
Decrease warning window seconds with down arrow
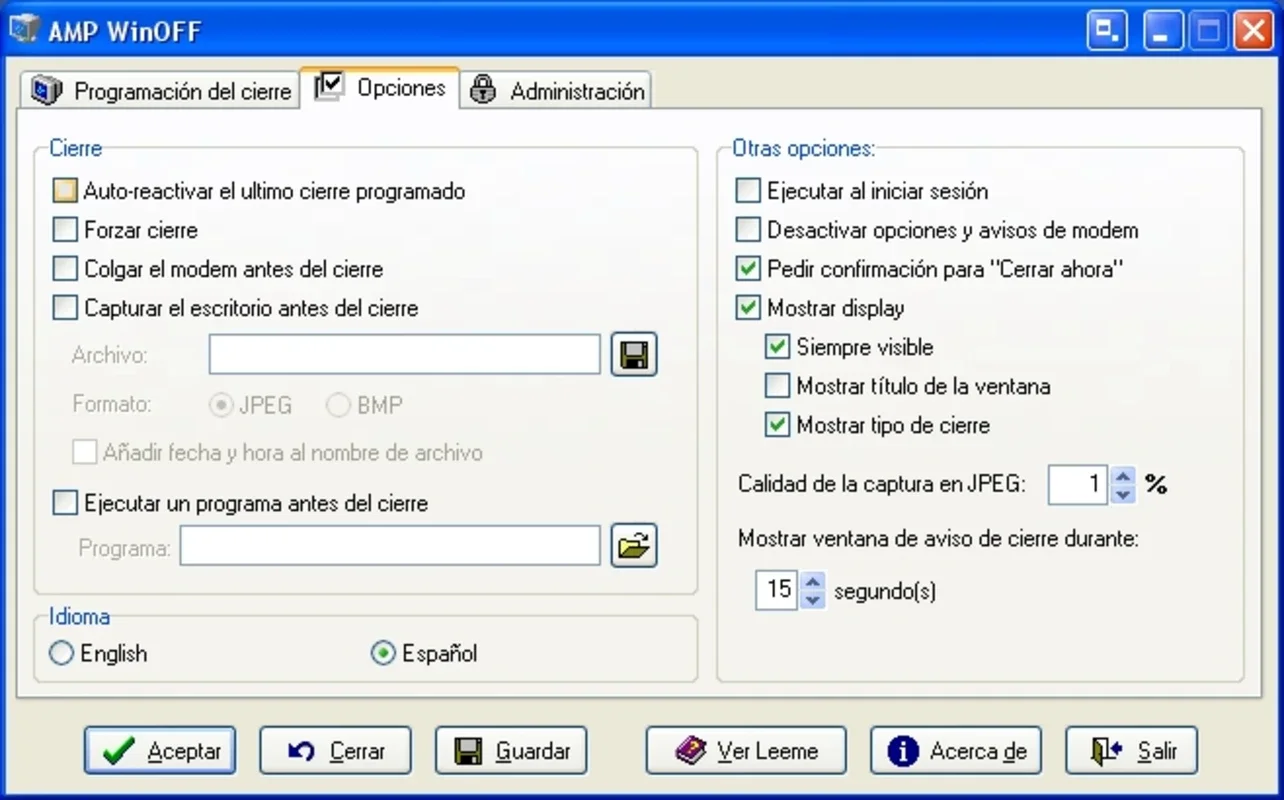point(813,598)
